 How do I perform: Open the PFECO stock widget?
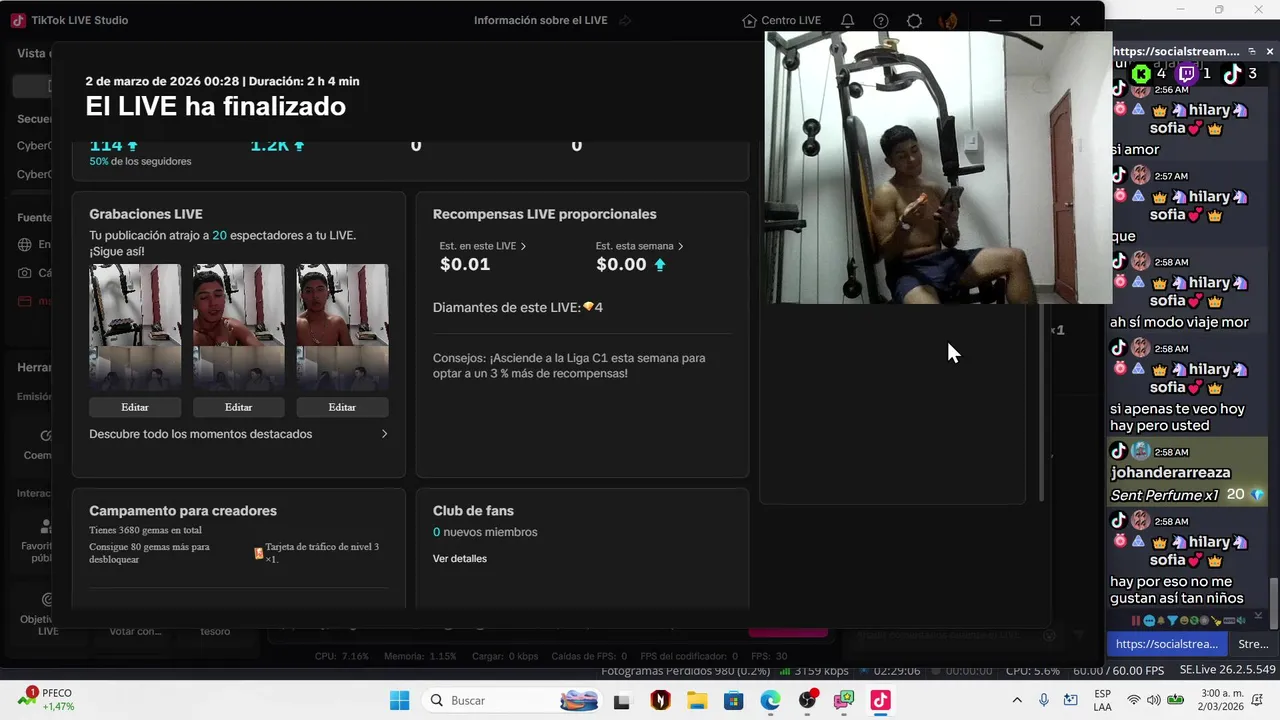[x=45, y=700]
